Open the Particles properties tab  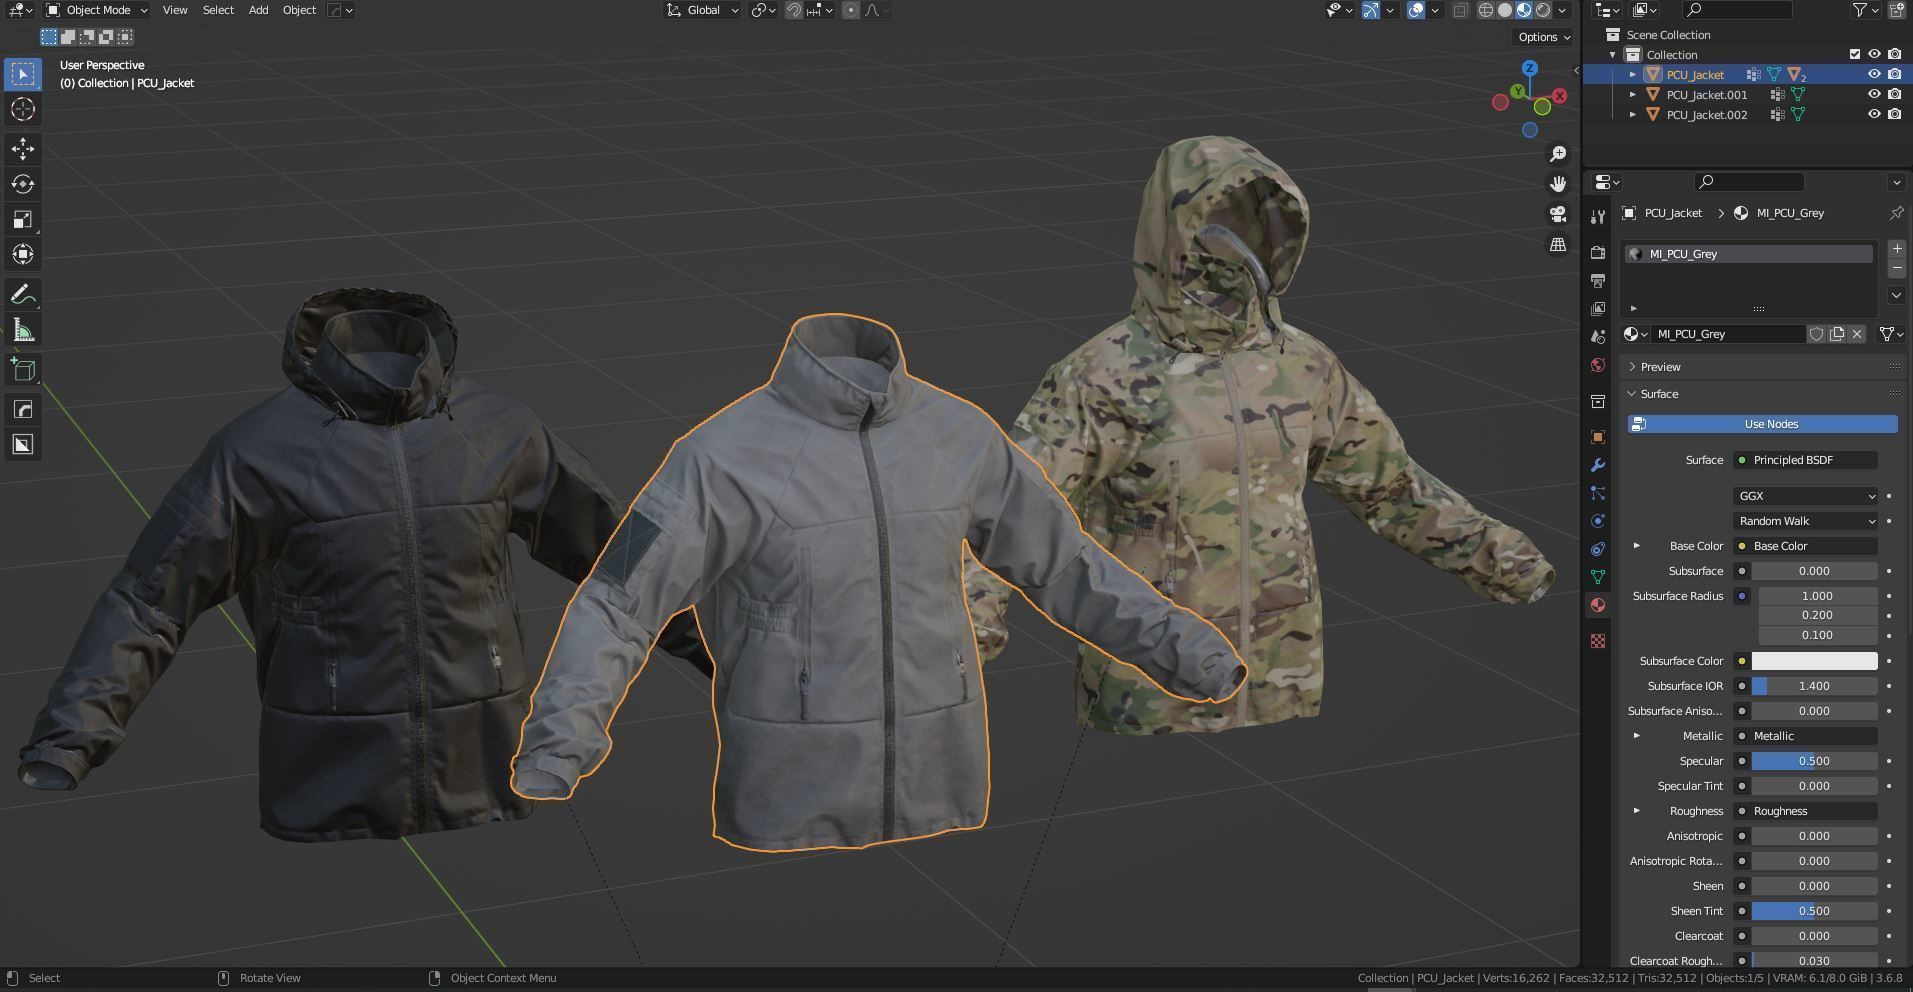pos(1598,493)
